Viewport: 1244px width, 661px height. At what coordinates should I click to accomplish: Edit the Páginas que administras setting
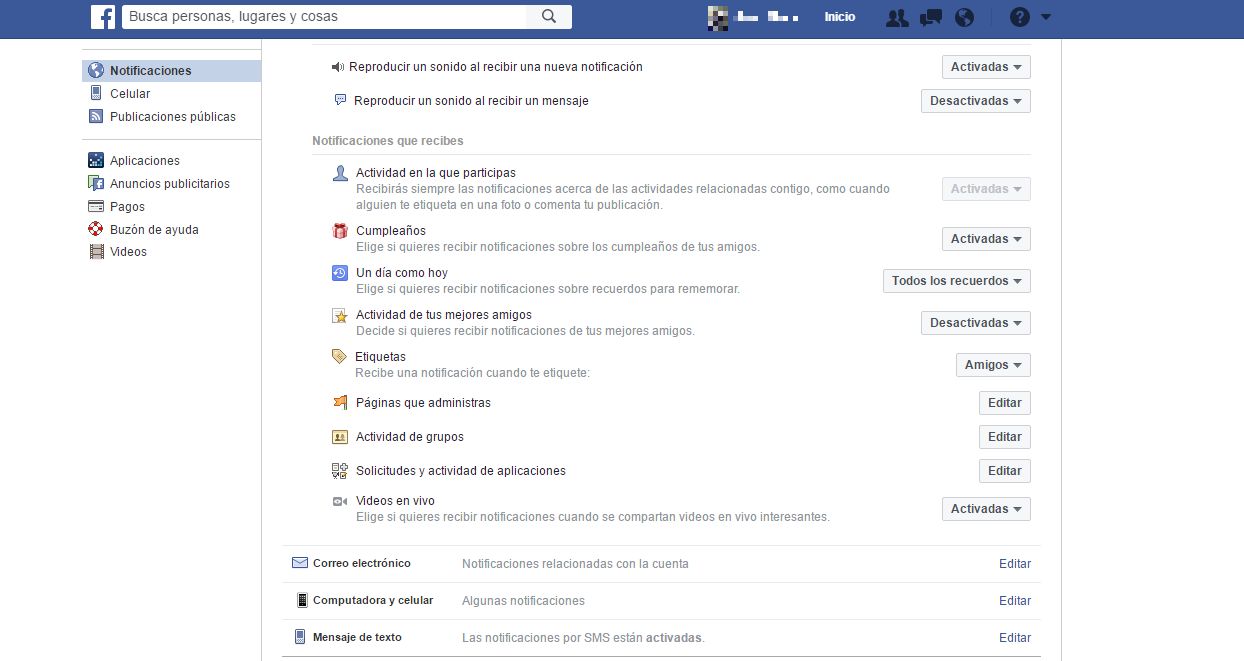1004,403
